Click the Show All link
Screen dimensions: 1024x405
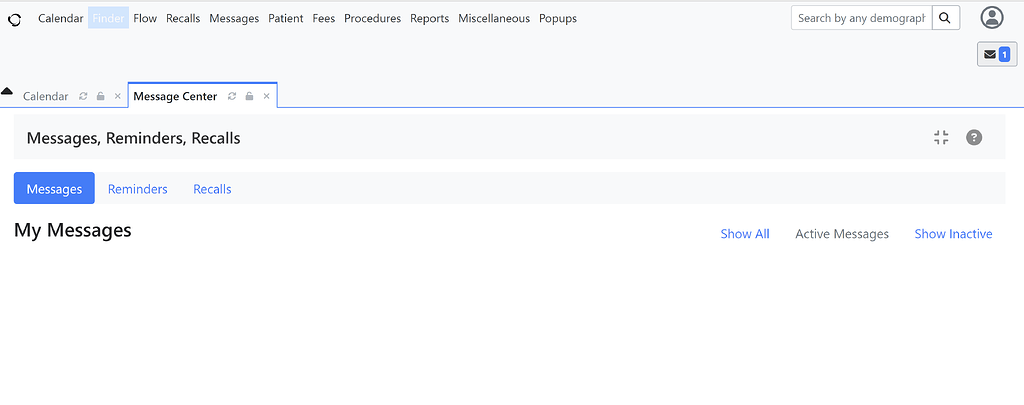tap(744, 234)
